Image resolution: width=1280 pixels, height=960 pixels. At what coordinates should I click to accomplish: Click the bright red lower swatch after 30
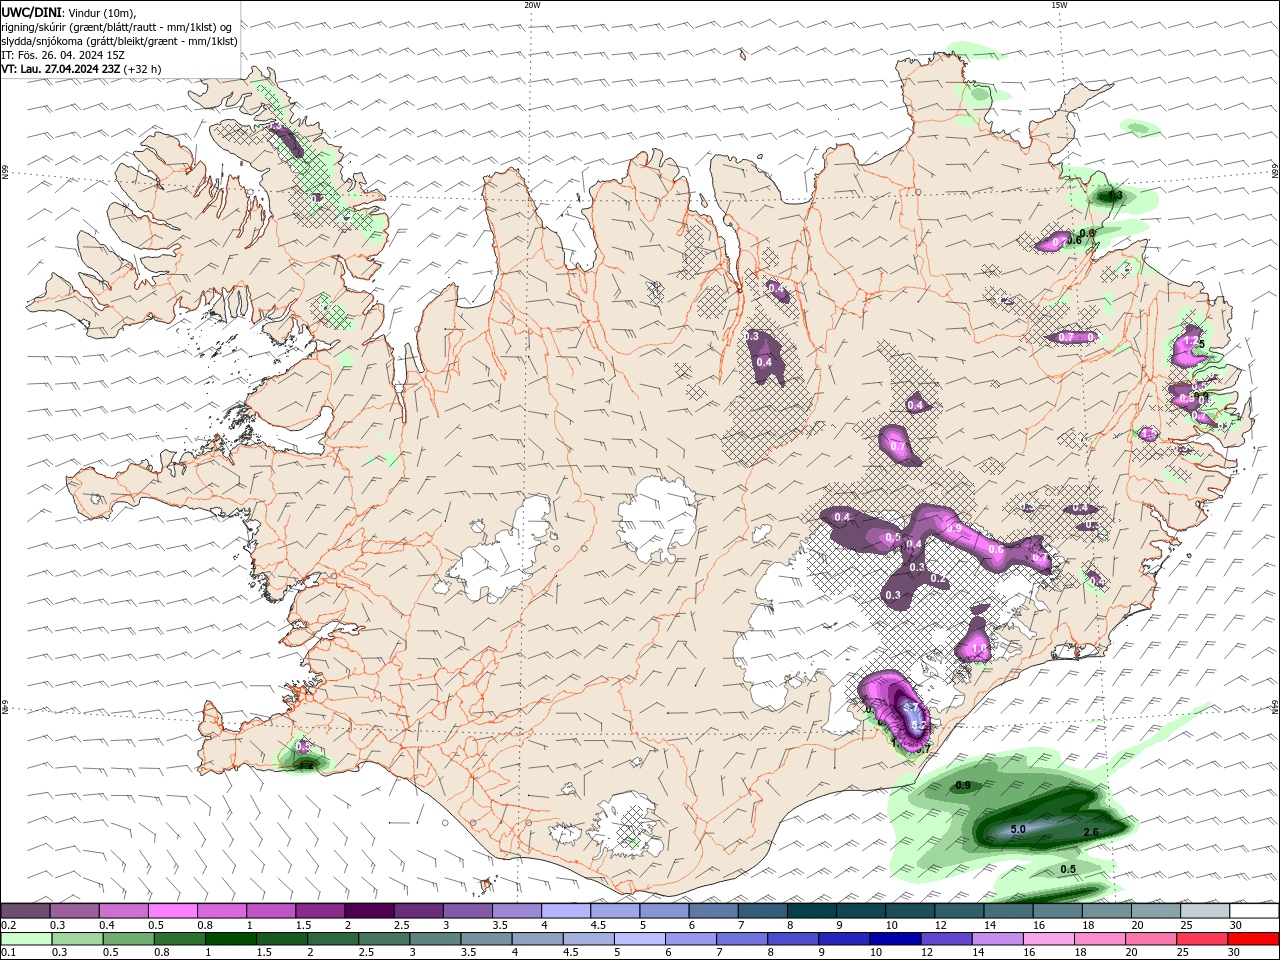(x=1253, y=939)
